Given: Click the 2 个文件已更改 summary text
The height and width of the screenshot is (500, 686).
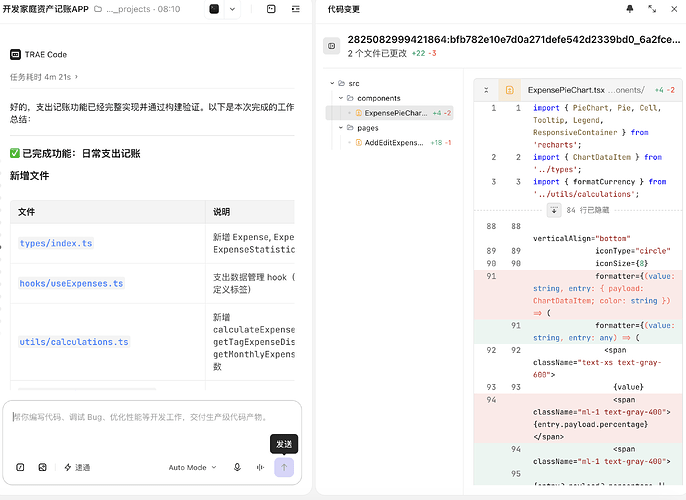Looking at the screenshot, I should 377,53.
